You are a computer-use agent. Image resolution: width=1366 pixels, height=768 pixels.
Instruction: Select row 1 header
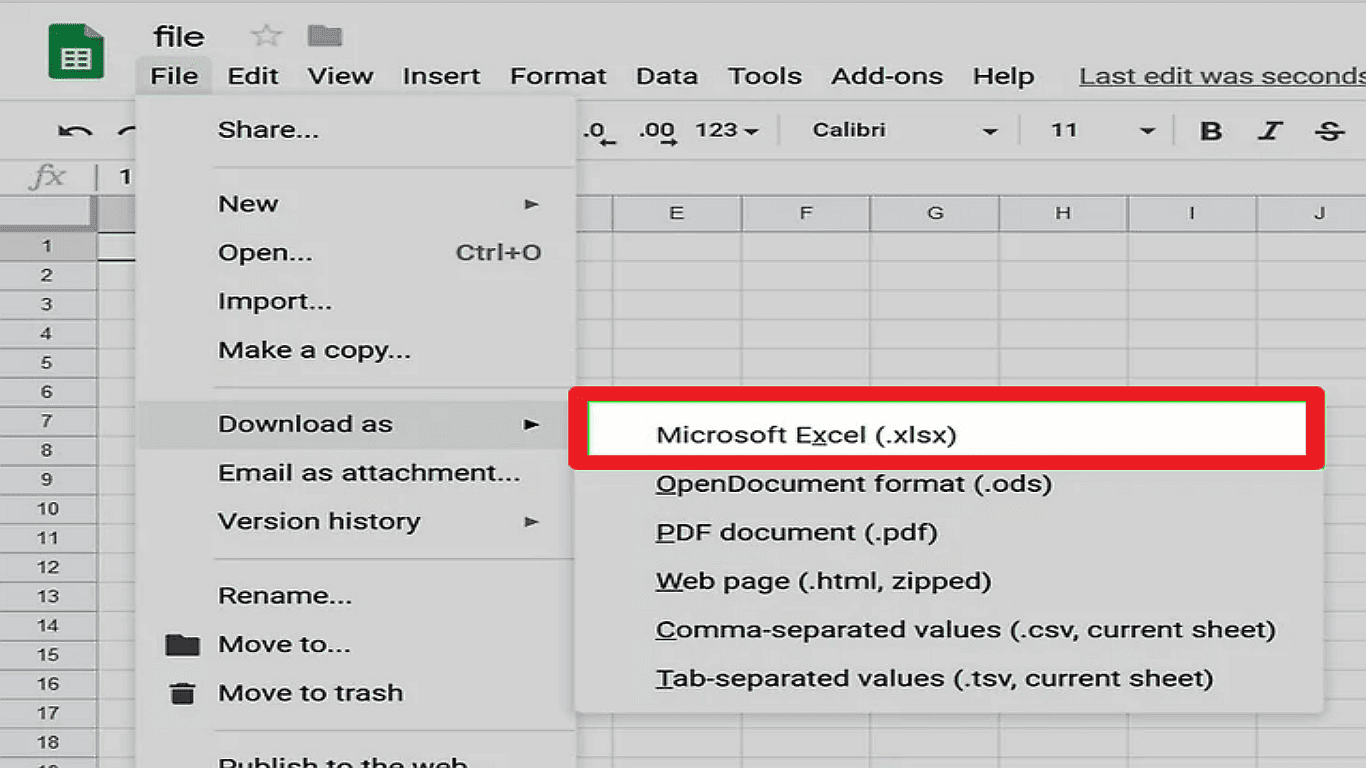pyautogui.click(x=47, y=246)
